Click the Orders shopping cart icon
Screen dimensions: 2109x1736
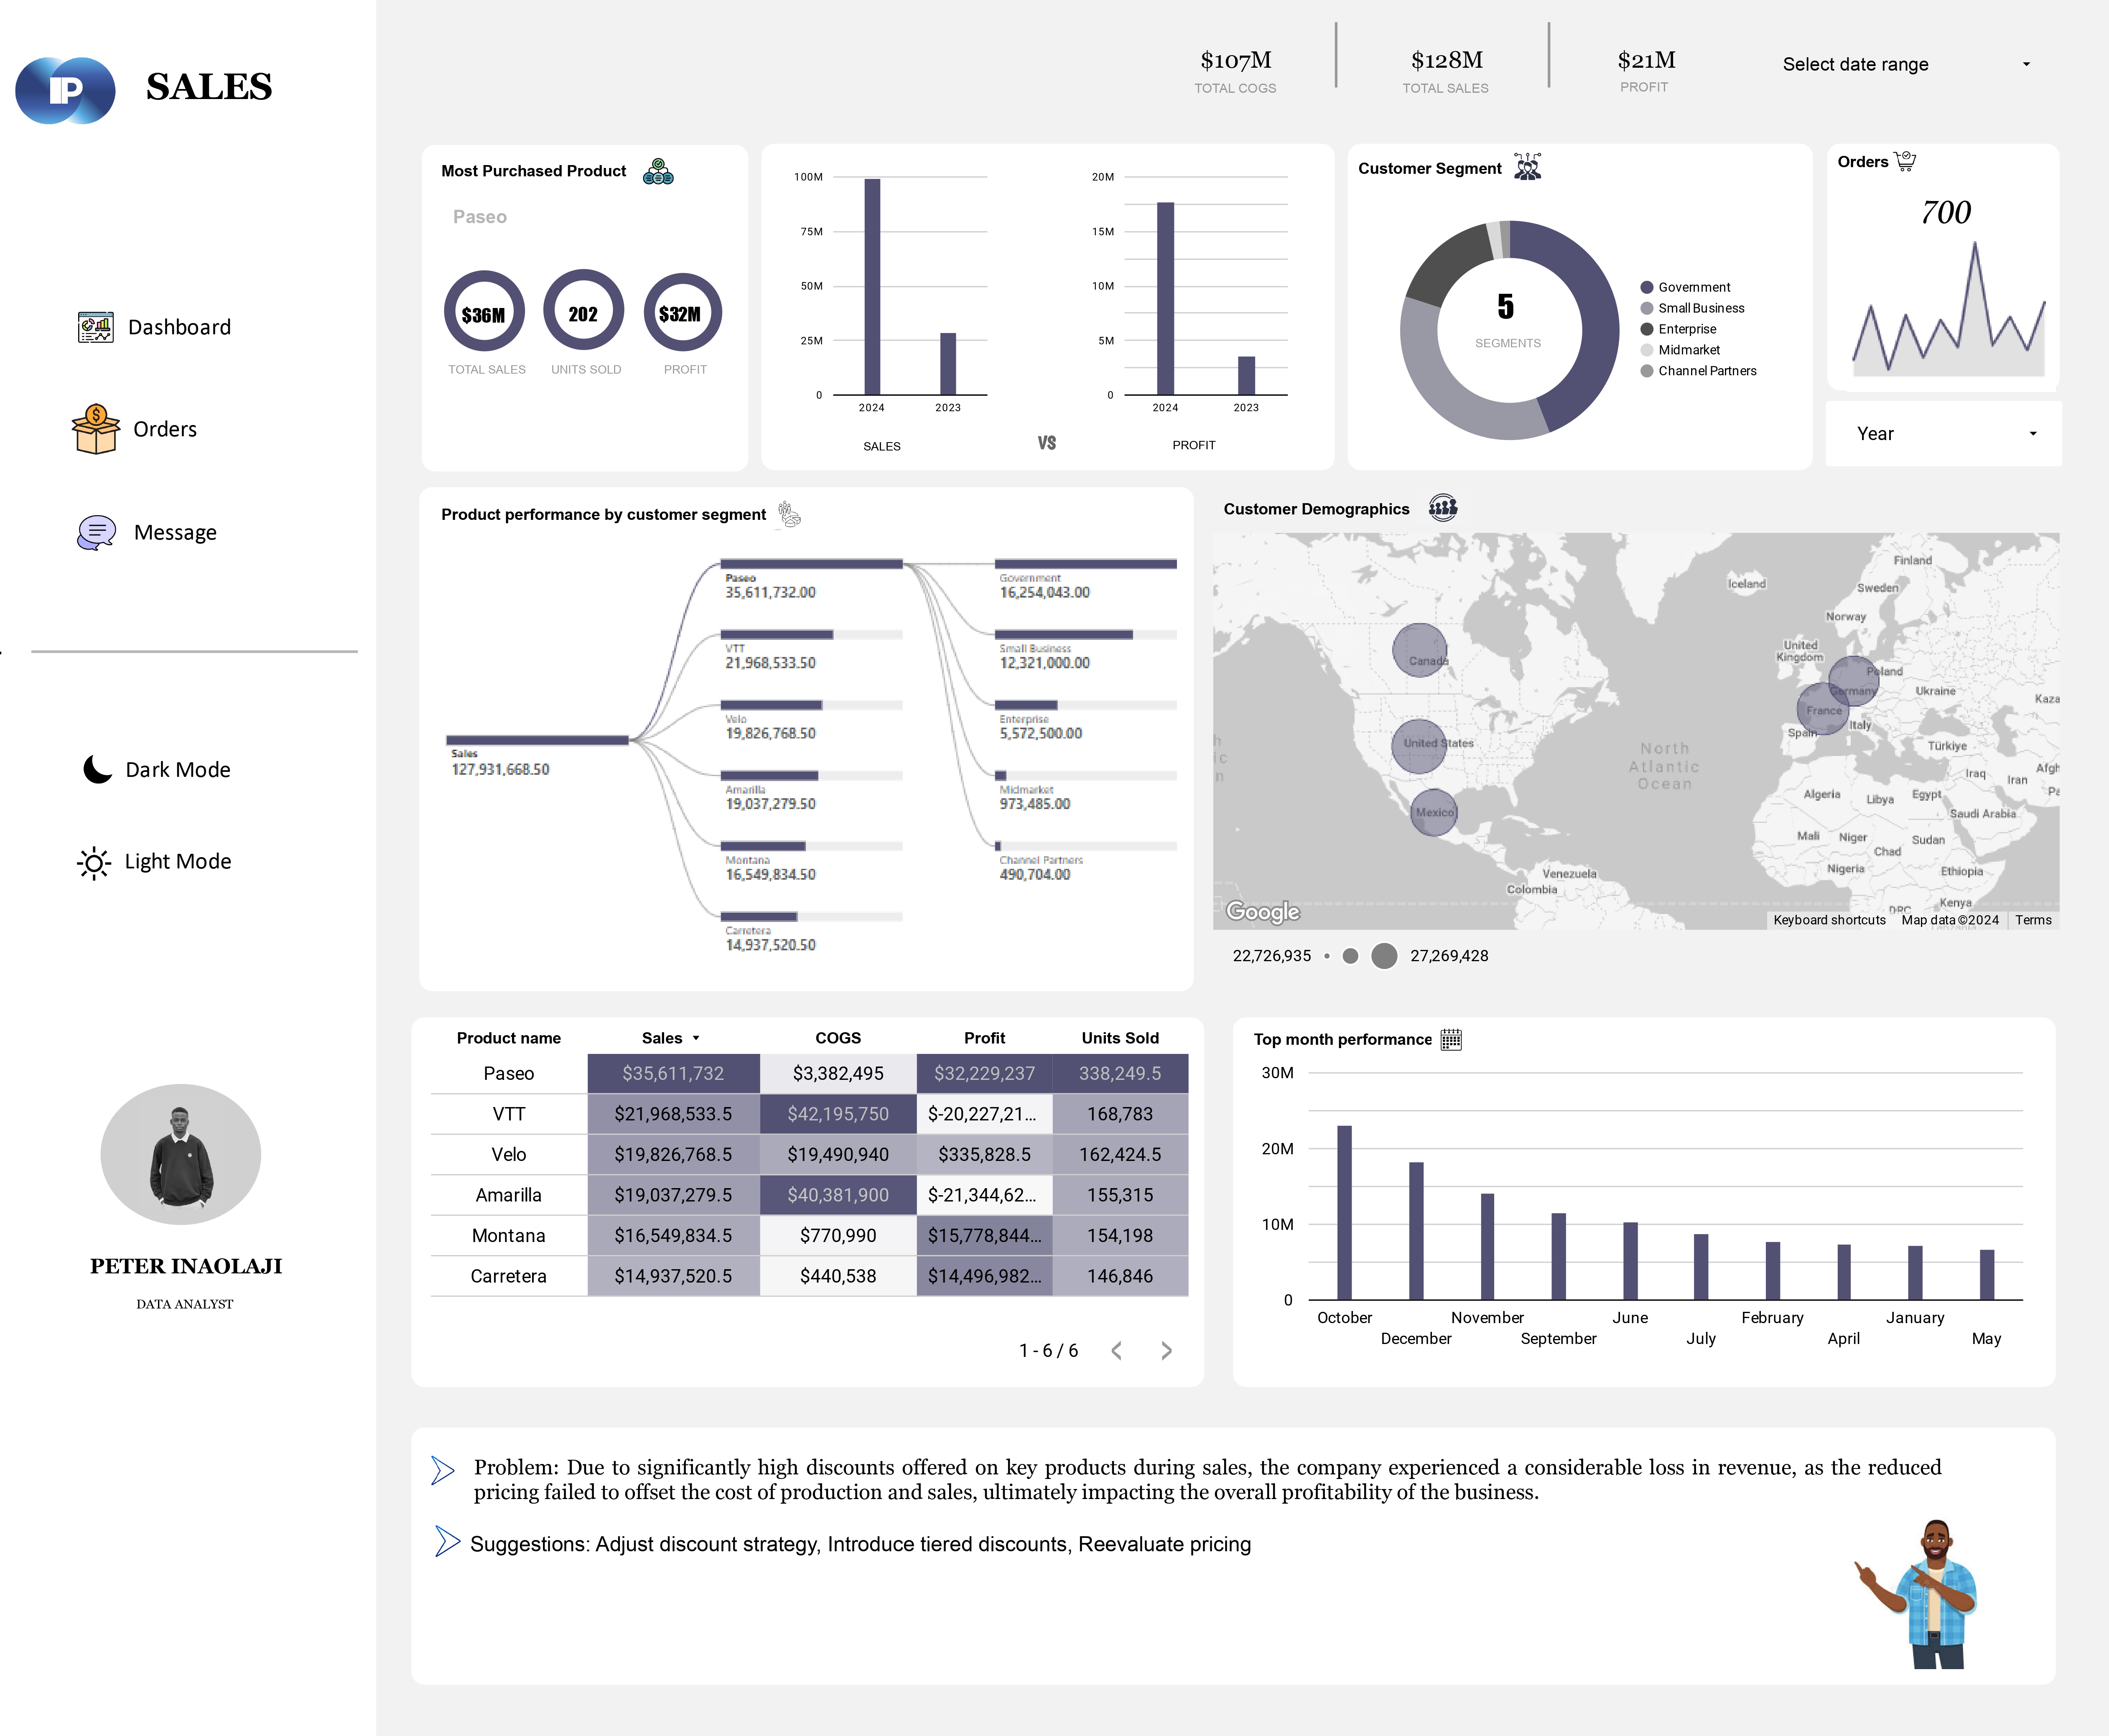coord(1905,161)
